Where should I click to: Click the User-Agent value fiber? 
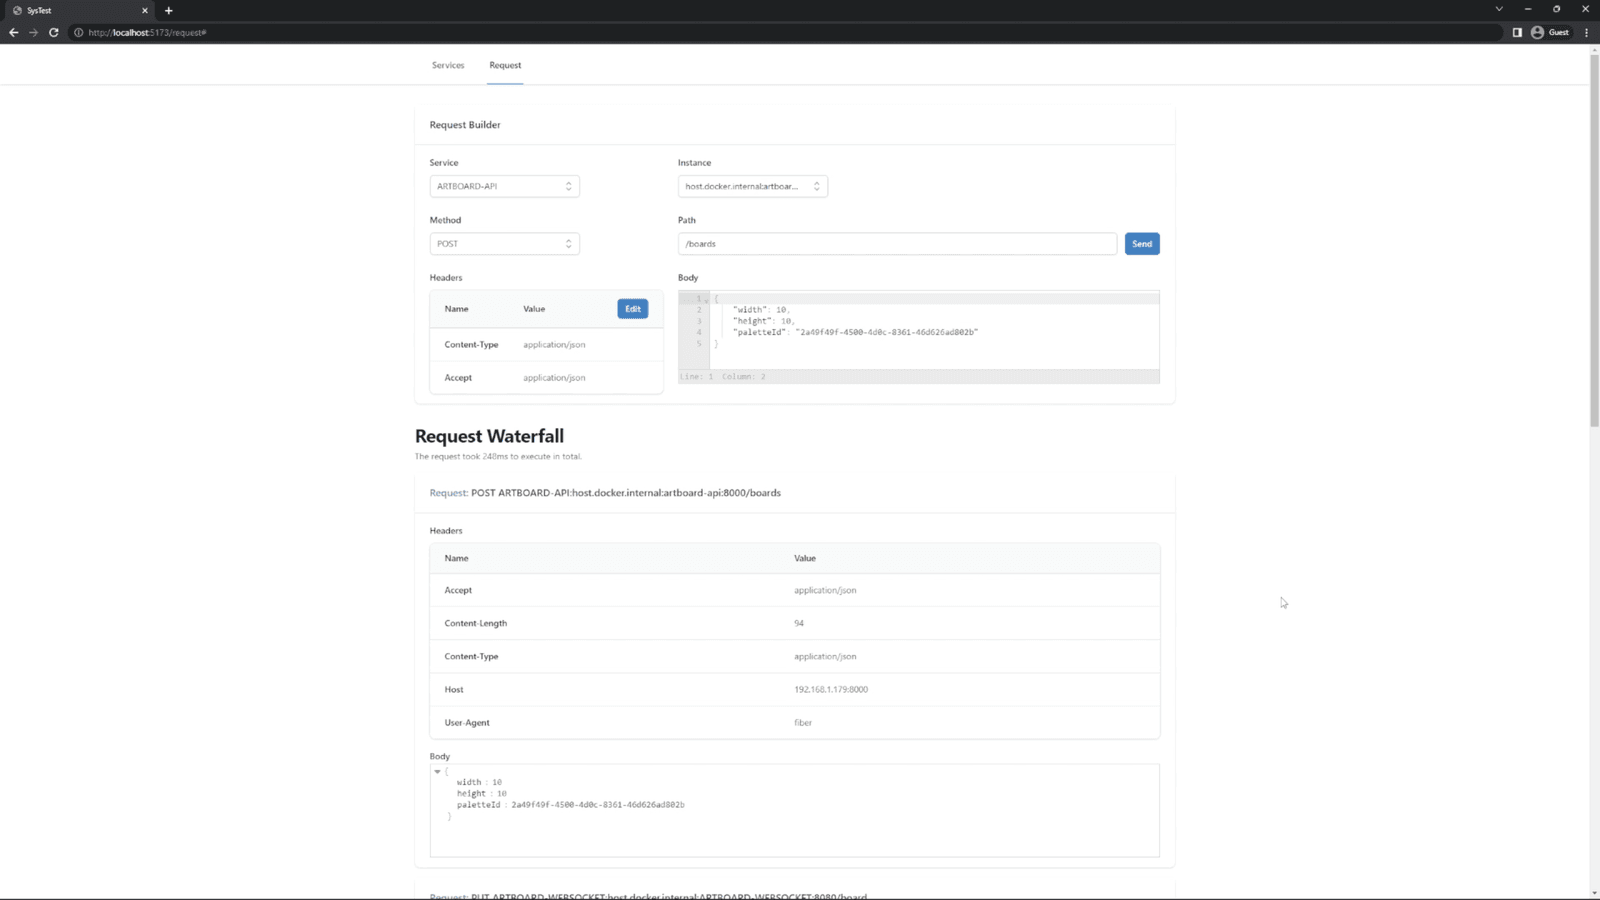[803, 722]
